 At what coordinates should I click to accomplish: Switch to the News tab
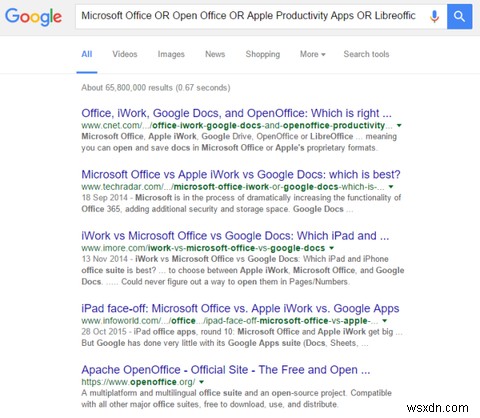pyautogui.click(x=215, y=54)
